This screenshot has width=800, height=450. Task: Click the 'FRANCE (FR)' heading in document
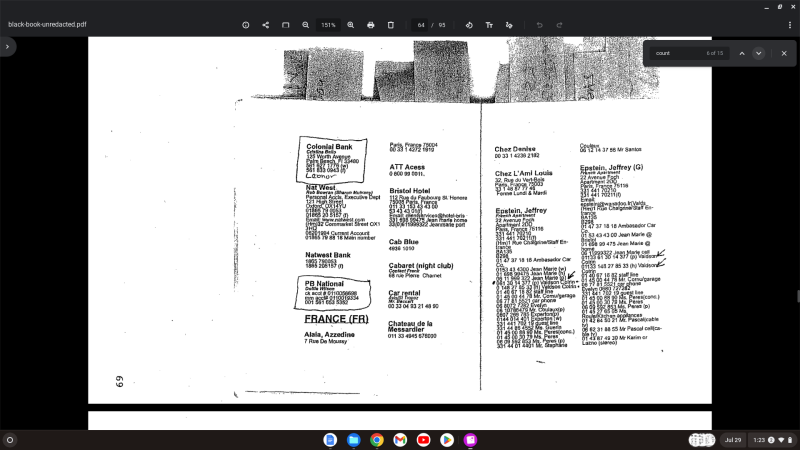(x=336, y=319)
